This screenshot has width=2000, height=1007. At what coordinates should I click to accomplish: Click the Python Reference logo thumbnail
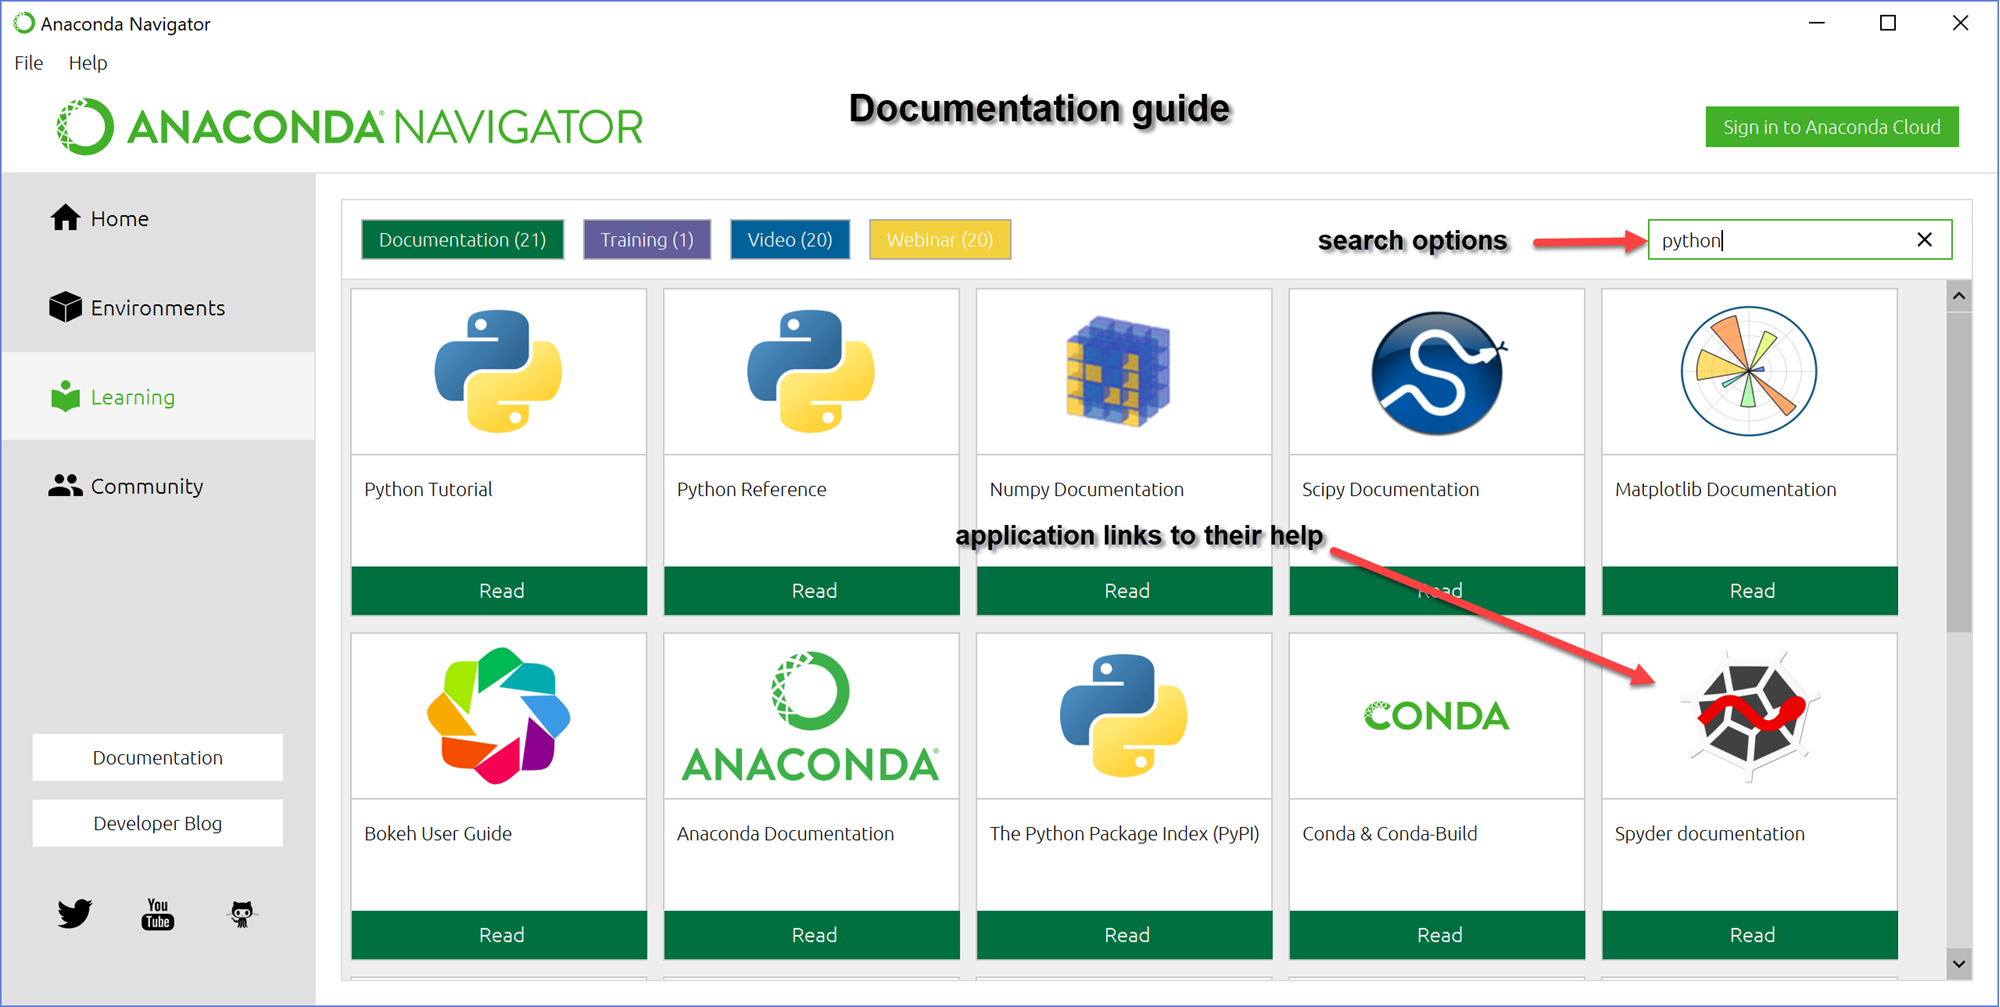pos(811,371)
